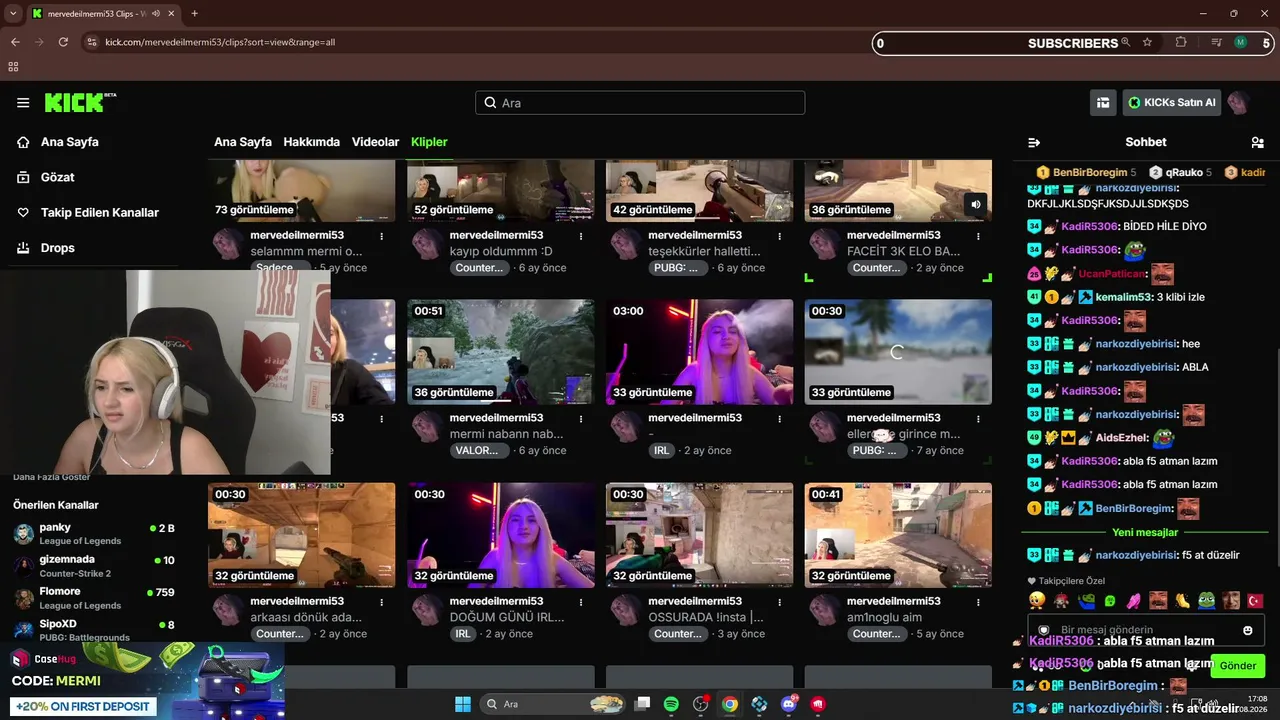Switch to the Hakkımda tab
1280x720 pixels.
(311, 142)
